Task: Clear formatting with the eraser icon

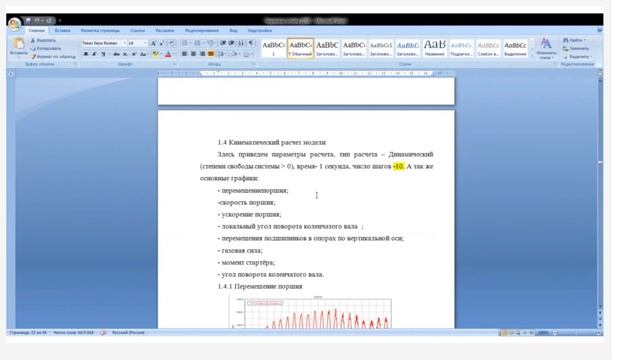Action: 172,43
